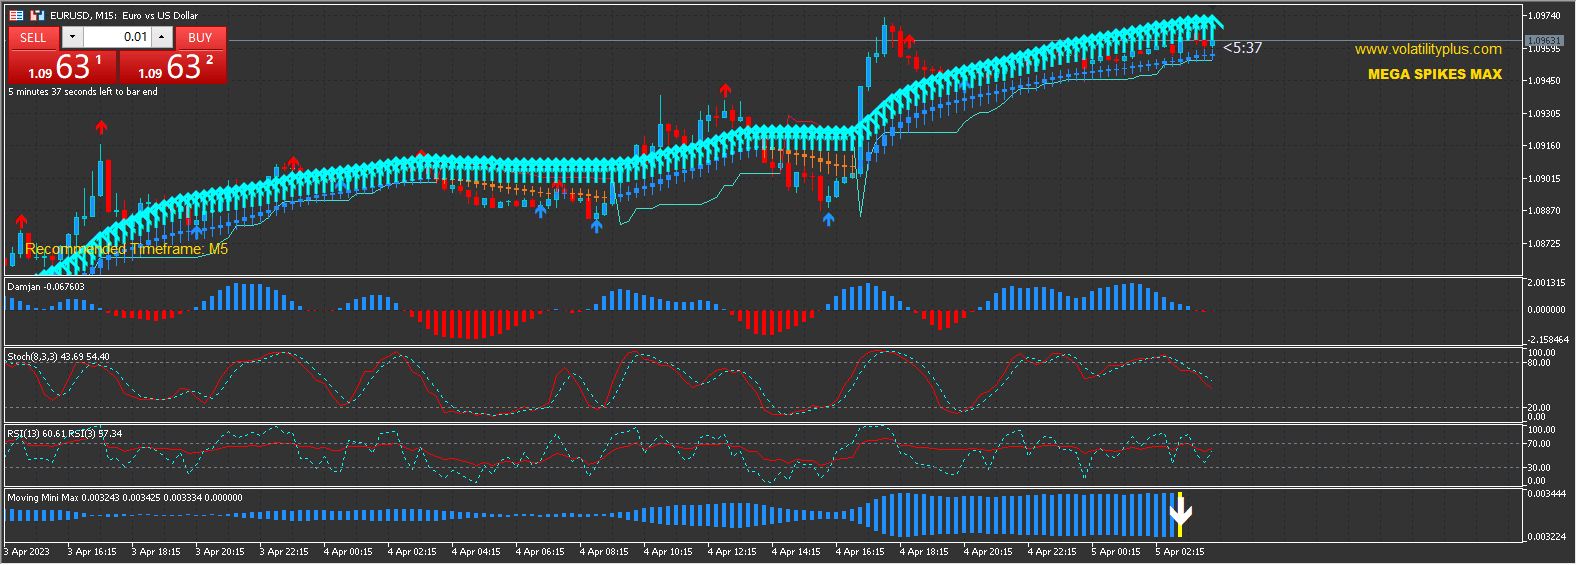Screen dimensions: 1577x565
Task: Open the volume dropdown arrow beside 0.01
Action: click(x=72, y=37)
